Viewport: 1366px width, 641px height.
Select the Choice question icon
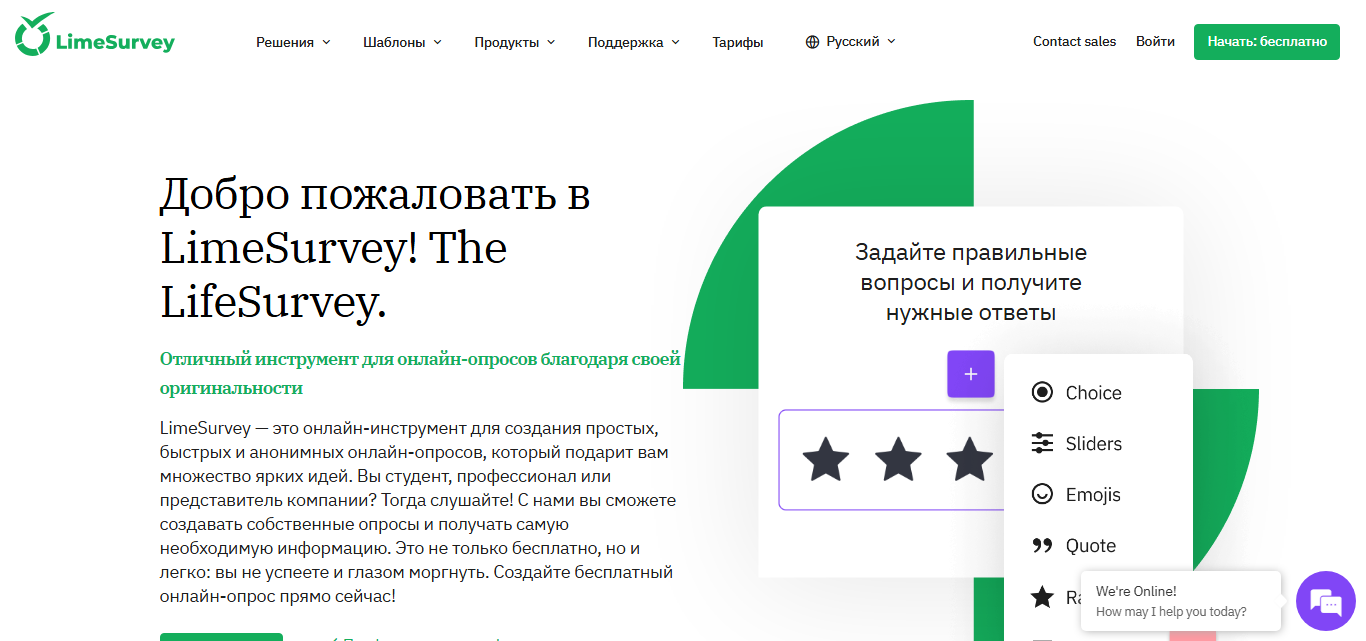[1042, 393]
